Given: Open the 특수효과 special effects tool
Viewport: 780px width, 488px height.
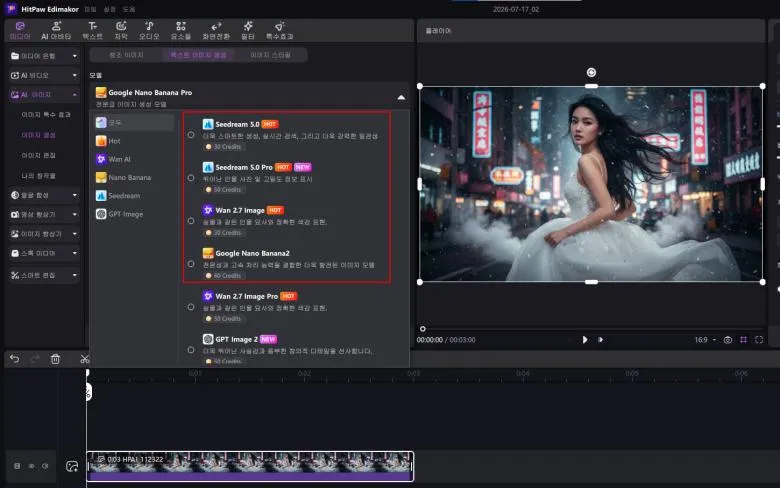Looking at the screenshot, I should pyautogui.click(x=279, y=30).
